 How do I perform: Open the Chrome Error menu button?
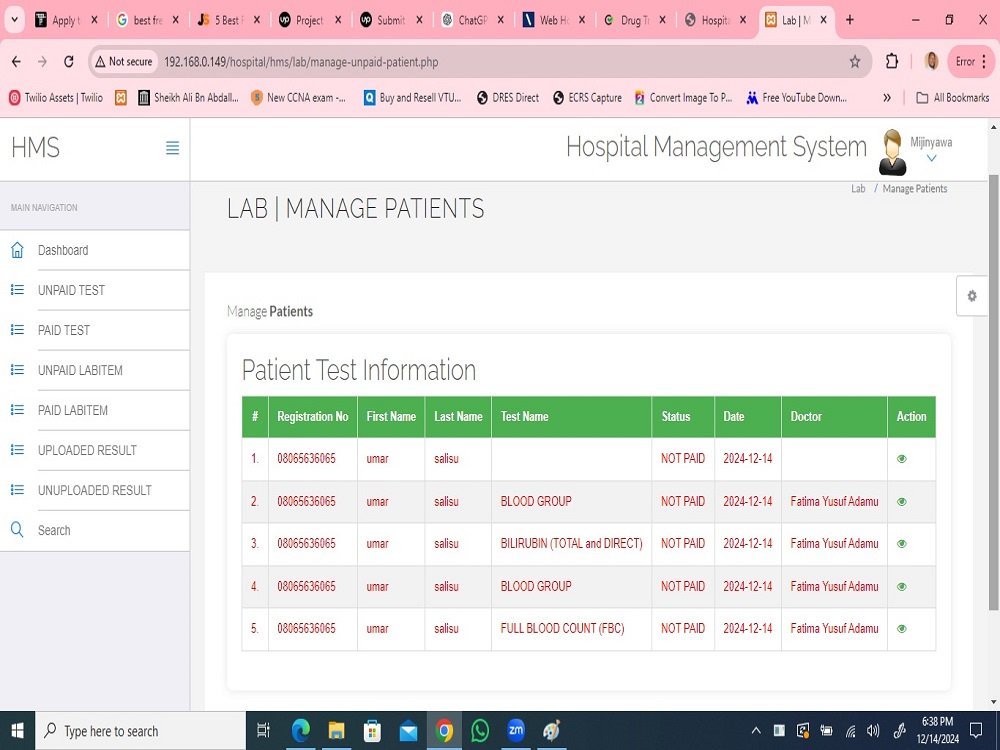971,62
